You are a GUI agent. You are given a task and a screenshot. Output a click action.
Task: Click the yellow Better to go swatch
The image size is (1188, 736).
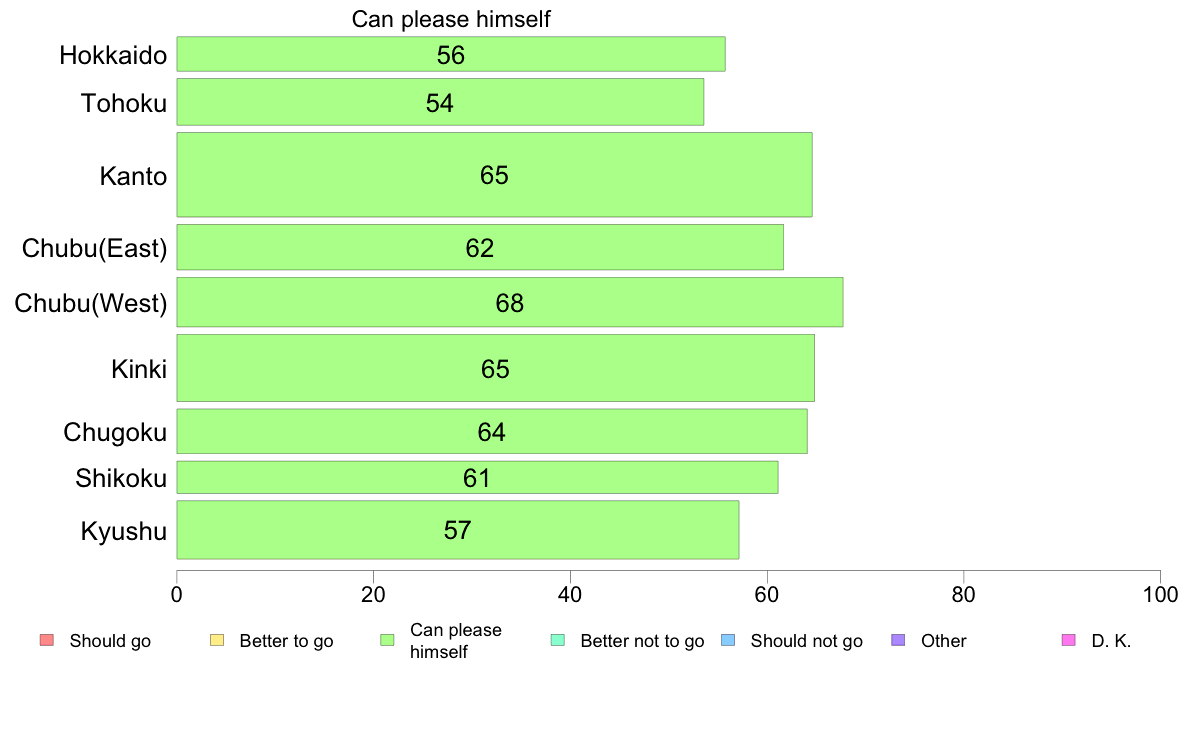[217, 640]
